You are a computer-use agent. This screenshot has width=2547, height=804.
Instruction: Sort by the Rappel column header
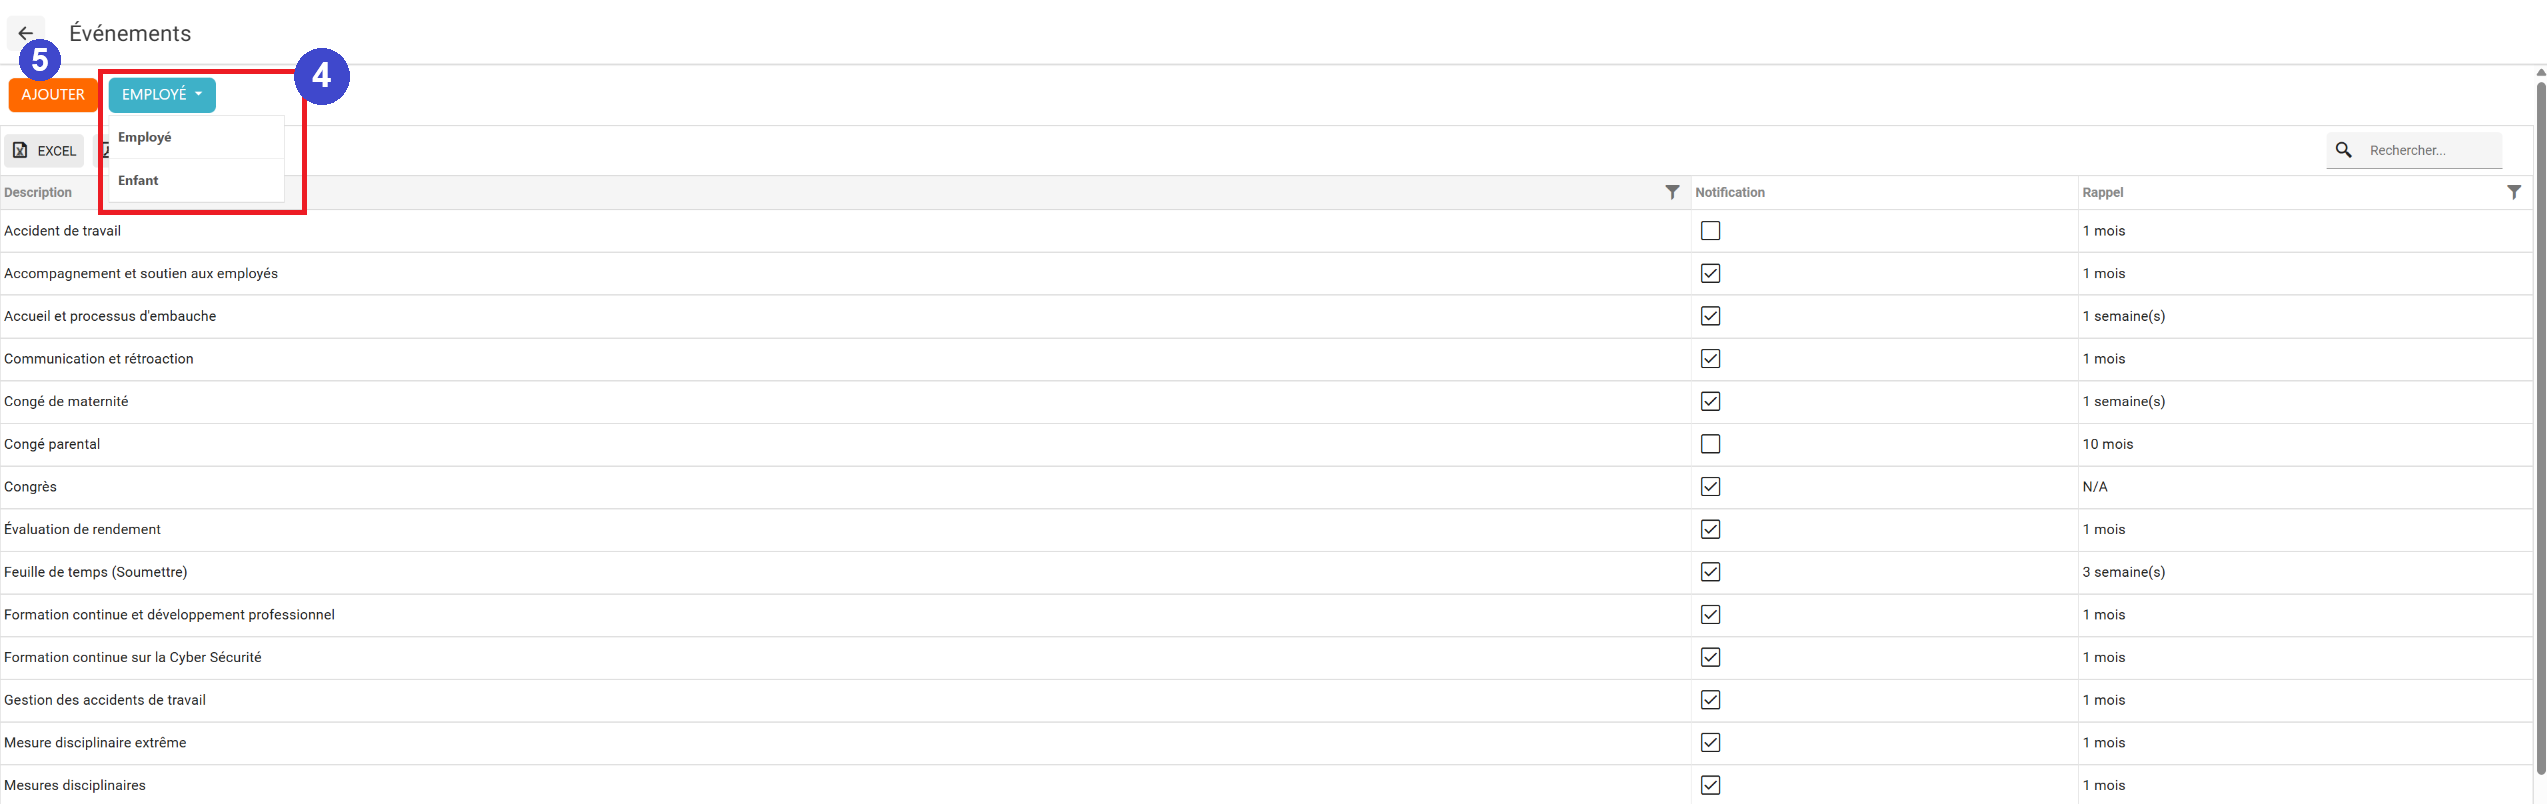pos(2102,193)
